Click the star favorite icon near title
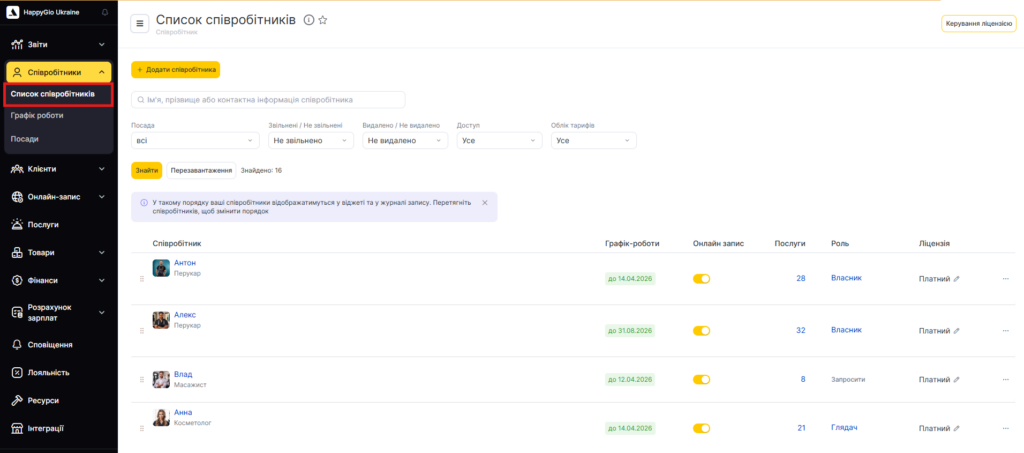1024x453 pixels. pos(323,20)
